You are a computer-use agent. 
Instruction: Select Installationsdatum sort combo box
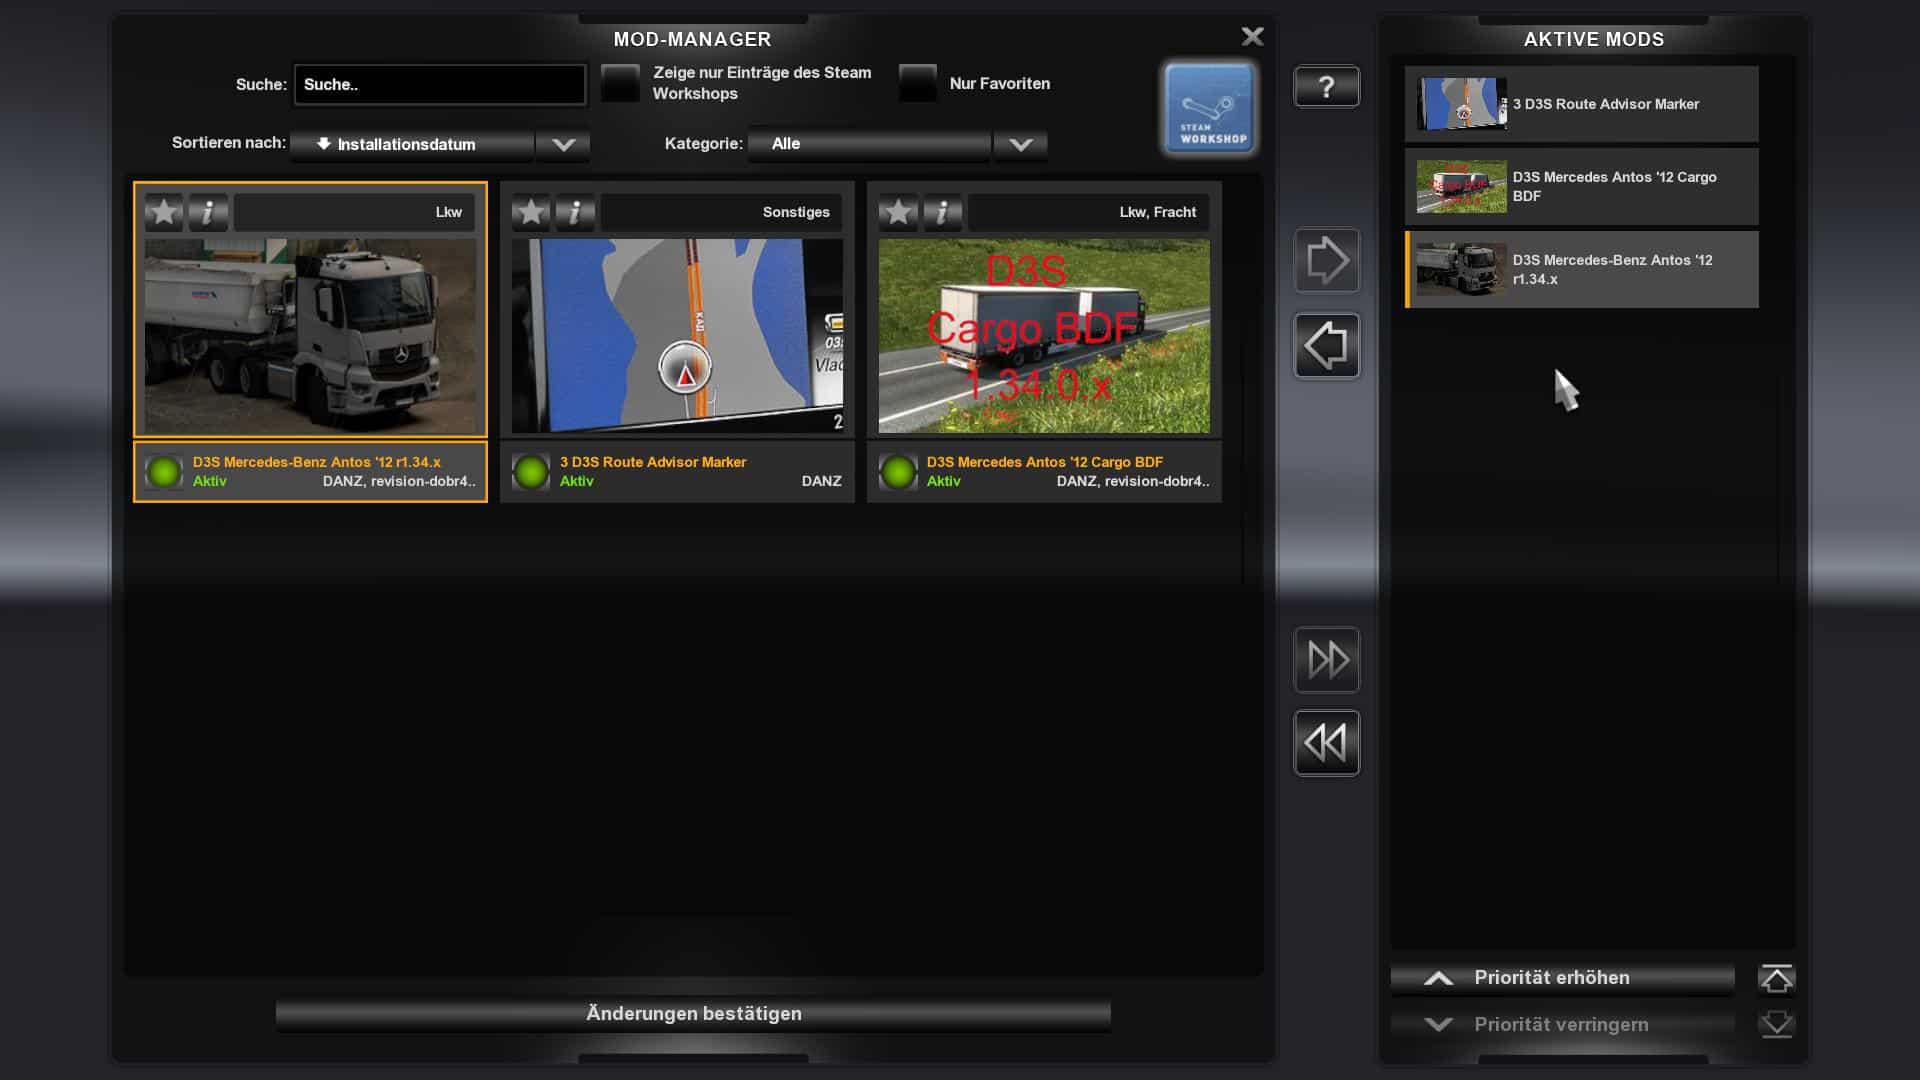(412, 144)
